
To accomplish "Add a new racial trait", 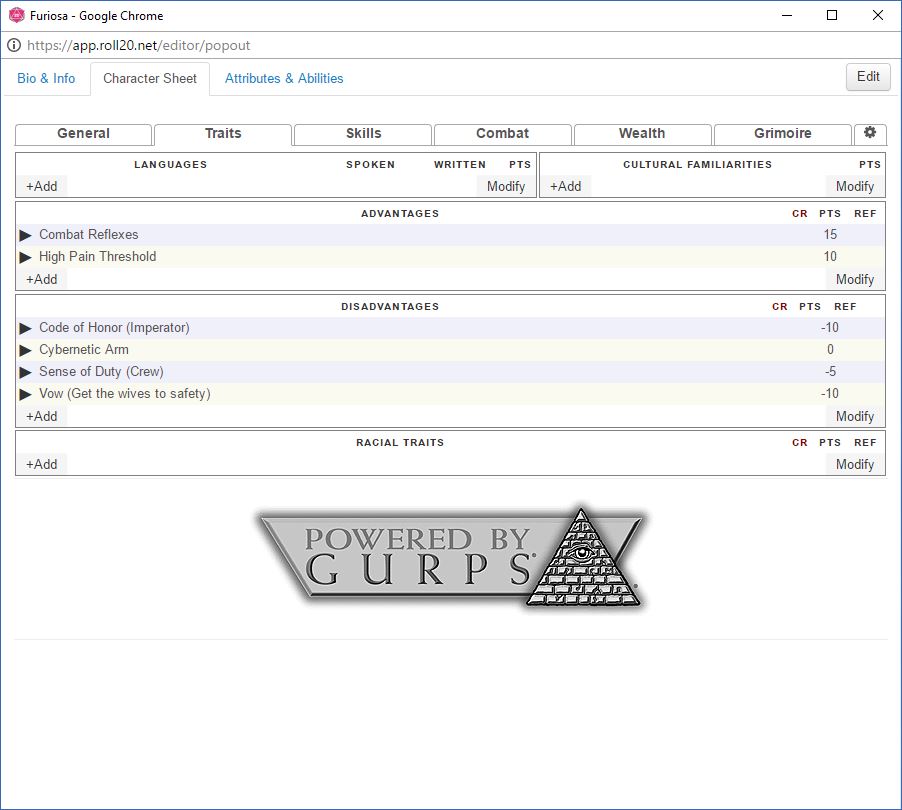I will tap(42, 464).
